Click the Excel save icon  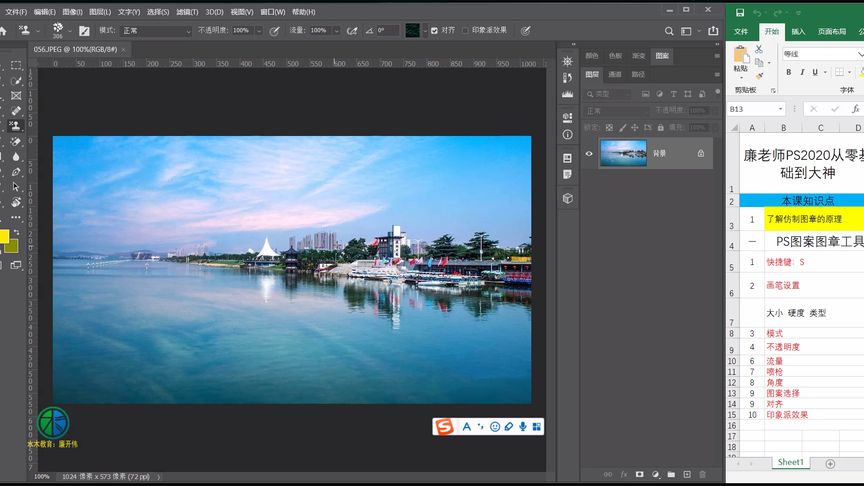740,13
